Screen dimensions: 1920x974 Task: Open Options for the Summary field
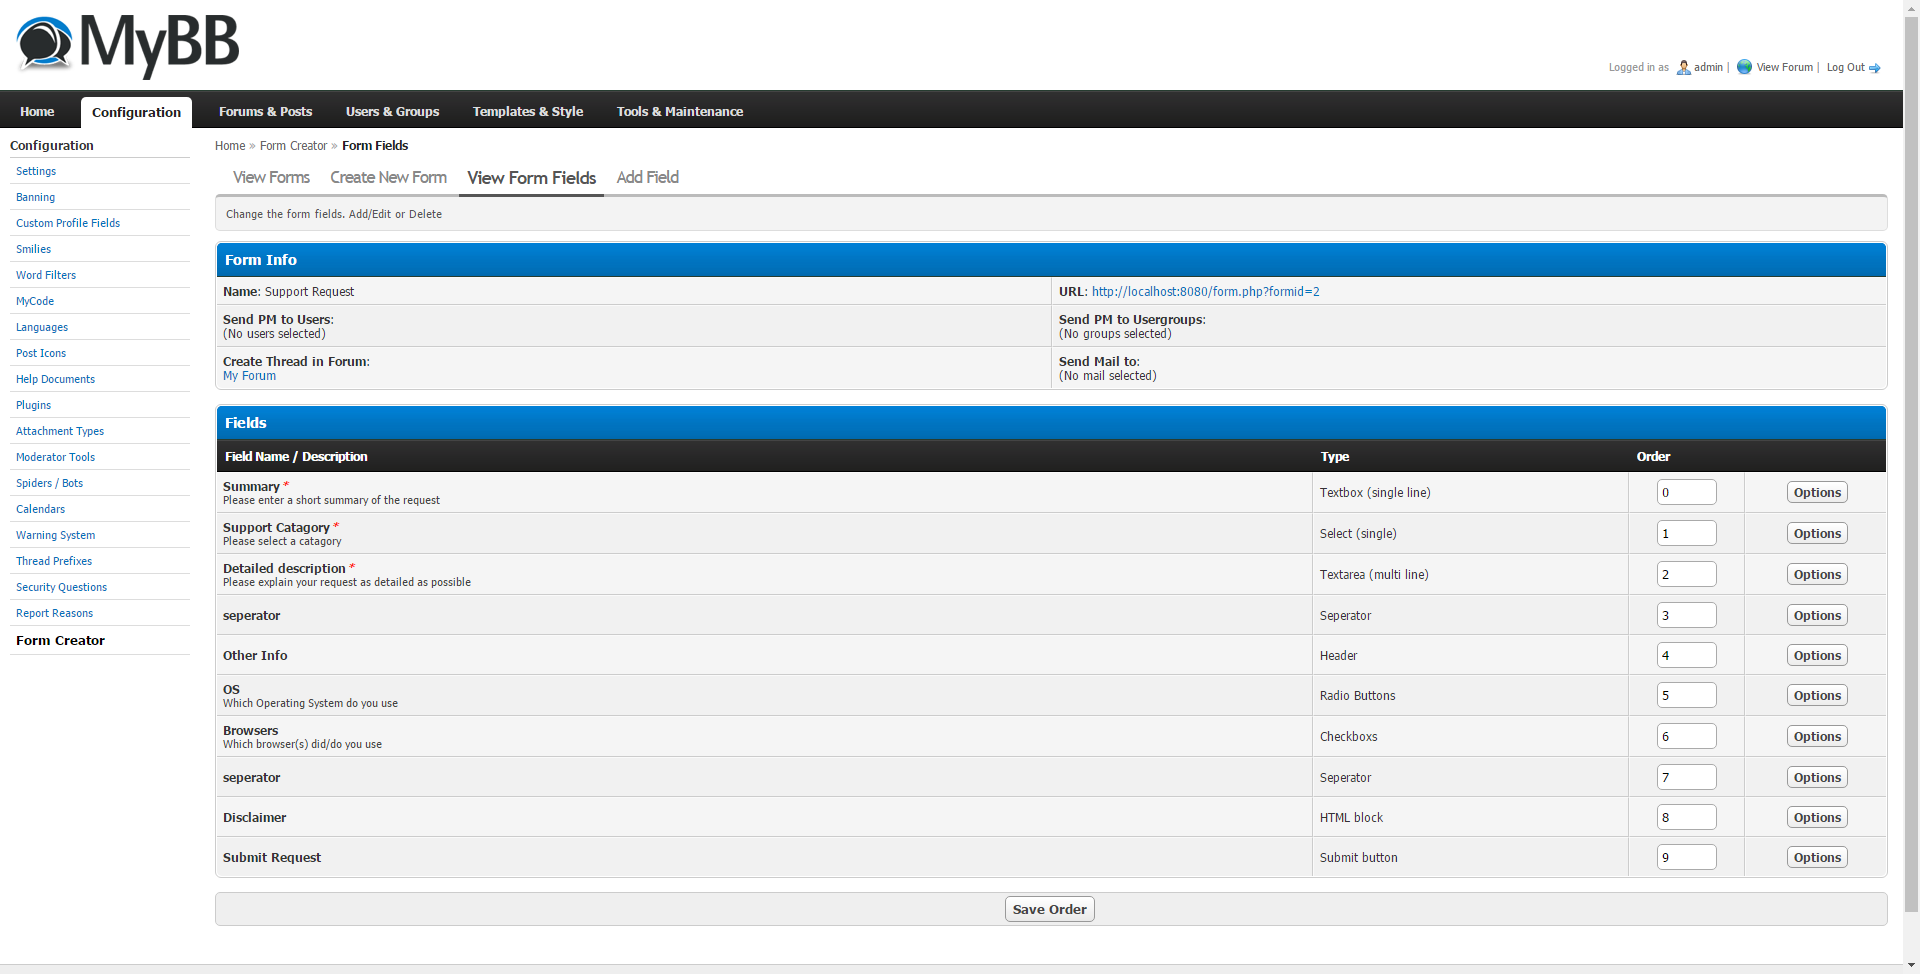pyautogui.click(x=1816, y=493)
